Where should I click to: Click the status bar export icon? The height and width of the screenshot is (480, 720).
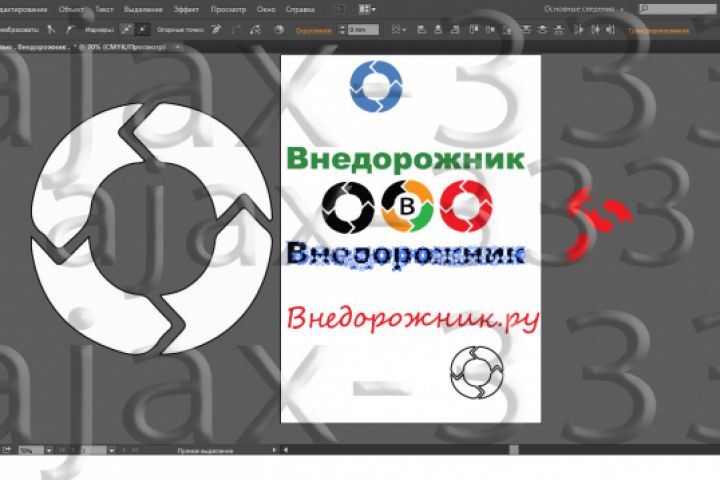(x=6, y=450)
